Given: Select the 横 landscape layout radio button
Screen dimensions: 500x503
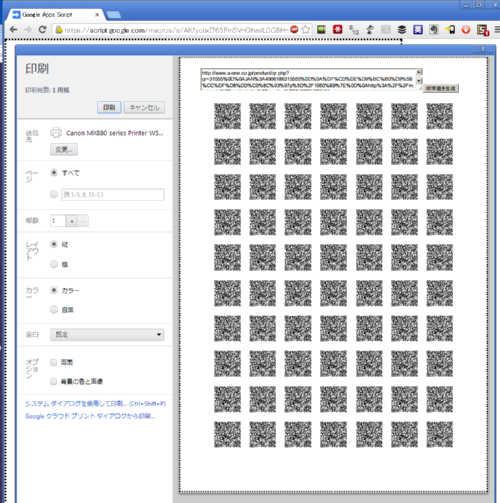Looking at the screenshot, I should 54,264.
